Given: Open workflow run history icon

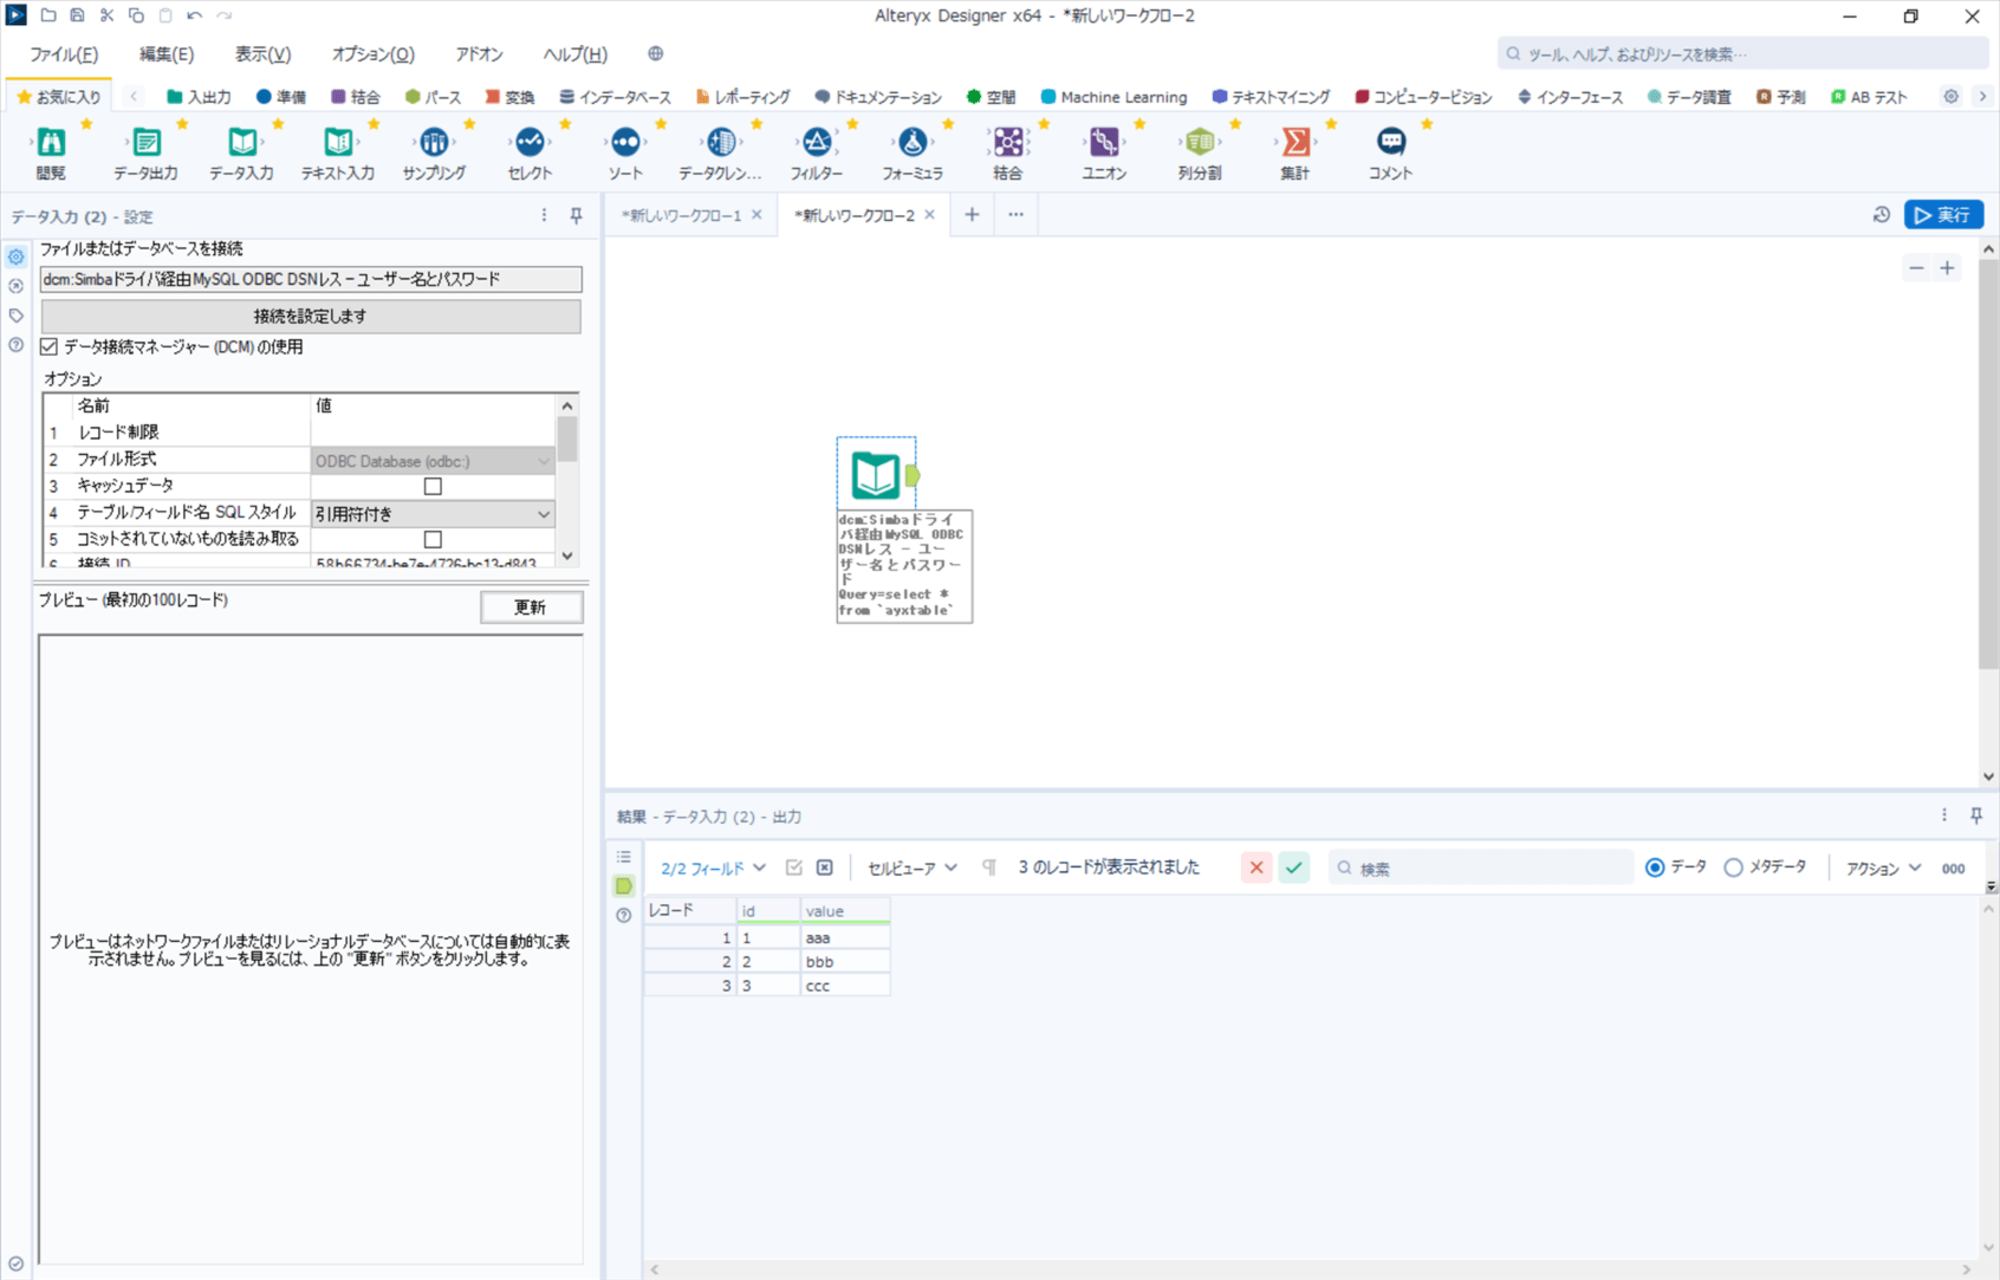Looking at the screenshot, I should pos(1881,215).
